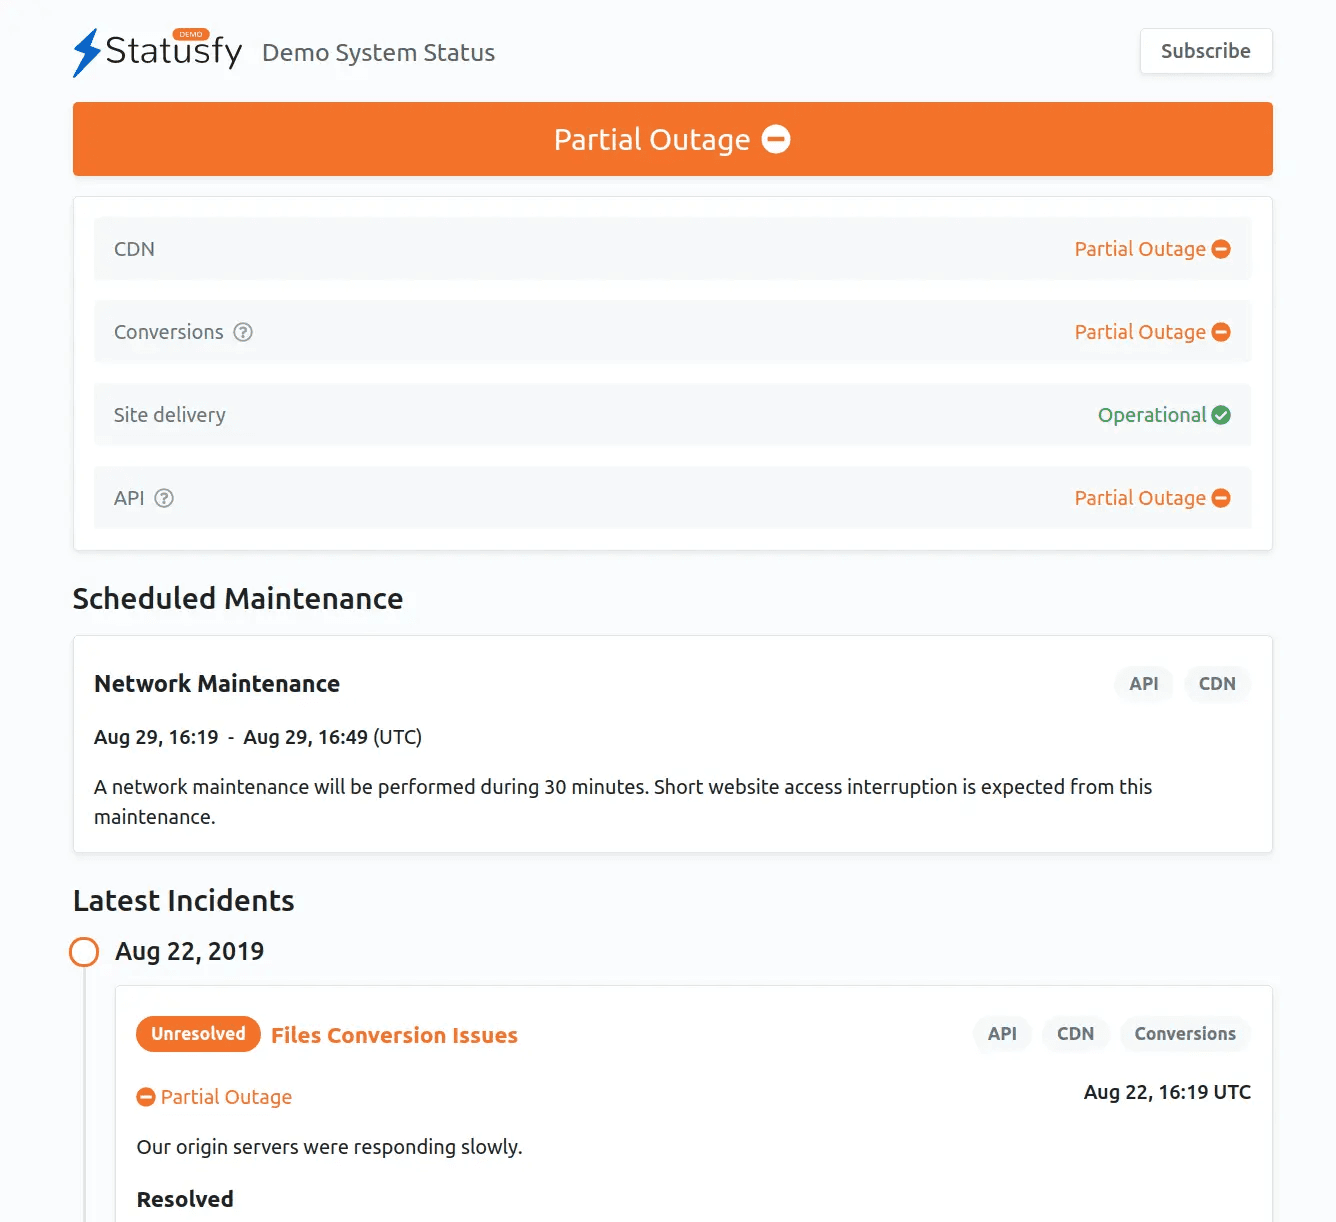Viewport: 1336px width, 1222px height.
Task: Click the Site delivery component row
Action: [600, 415]
